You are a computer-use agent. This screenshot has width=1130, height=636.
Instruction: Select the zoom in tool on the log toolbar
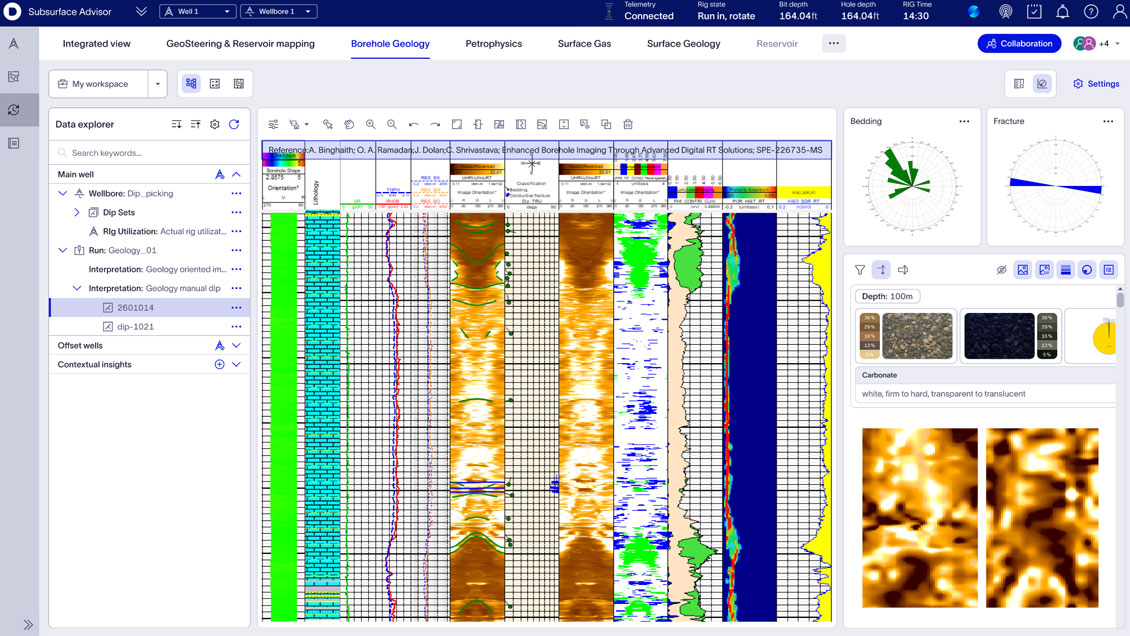tap(370, 124)
